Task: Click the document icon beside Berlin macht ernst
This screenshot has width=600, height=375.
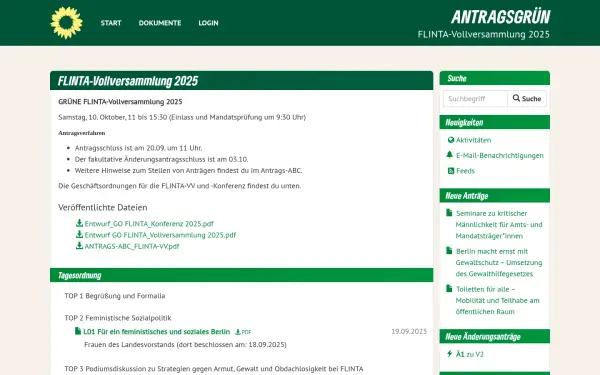Action: [x=449, y=251]
